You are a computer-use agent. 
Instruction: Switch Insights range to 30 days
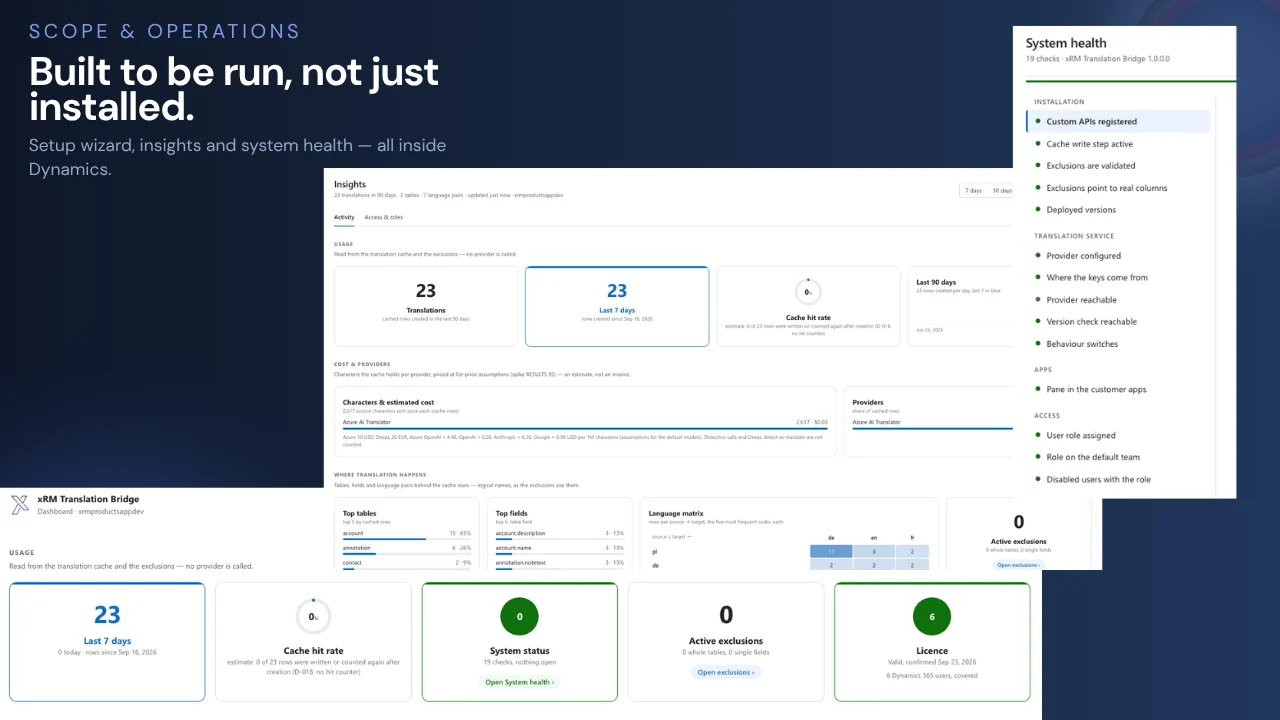(x=1002, y=190)
